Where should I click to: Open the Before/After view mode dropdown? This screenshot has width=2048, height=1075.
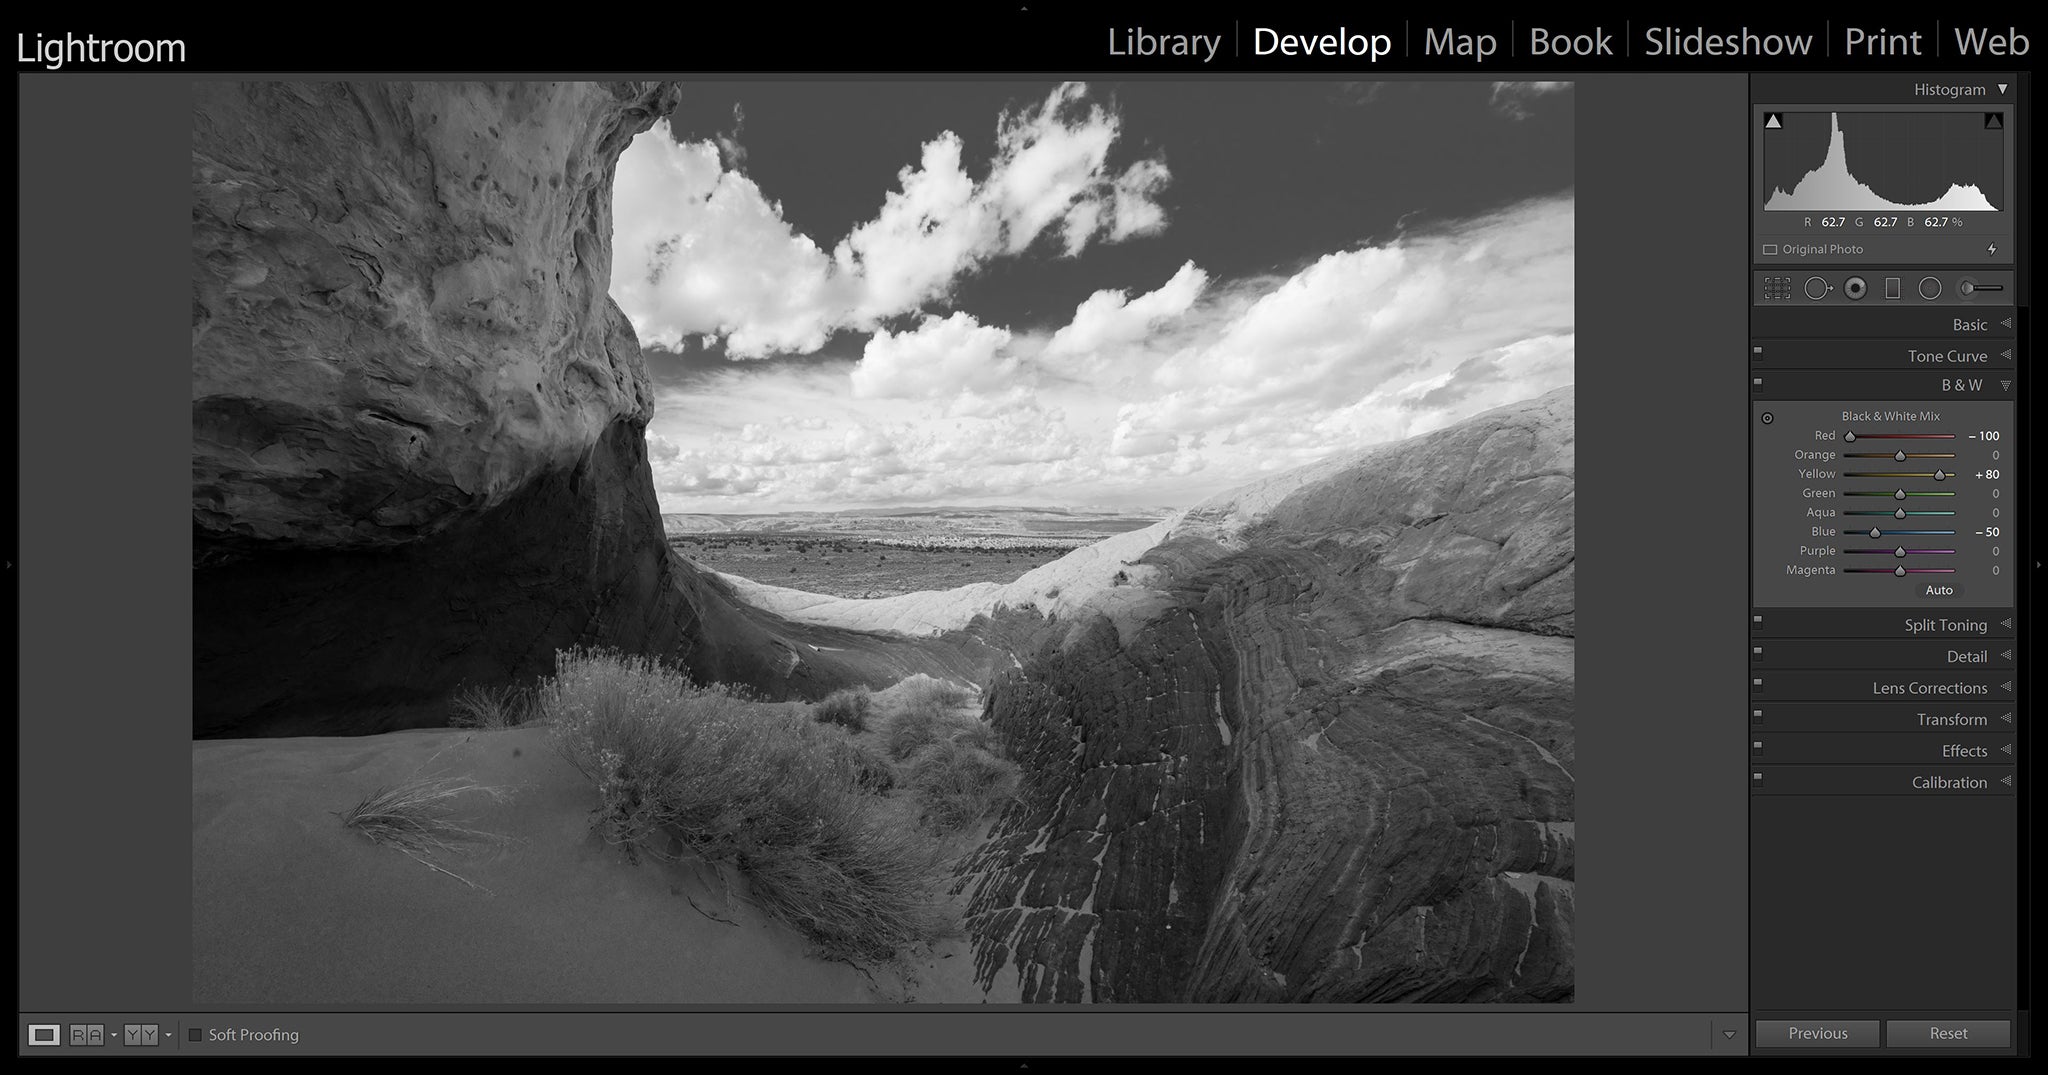click(x=168, y=1034)
